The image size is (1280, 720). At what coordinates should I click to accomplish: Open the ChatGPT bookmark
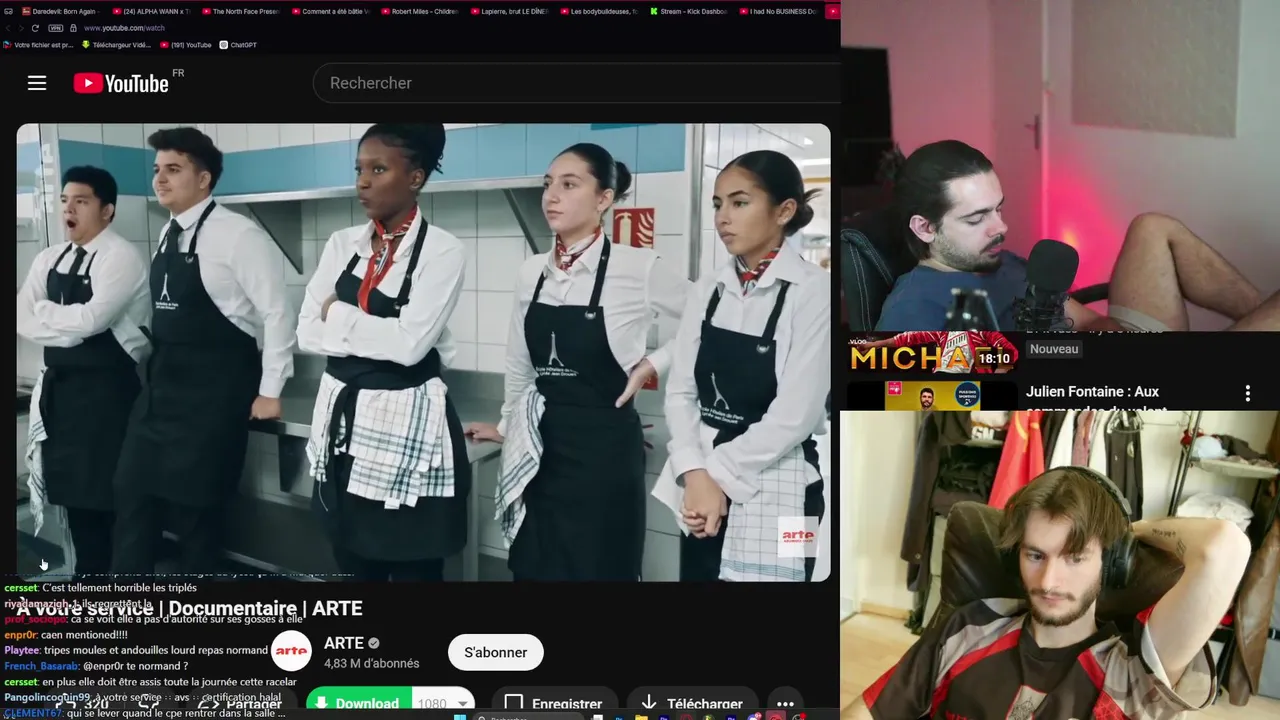[239, 45]
